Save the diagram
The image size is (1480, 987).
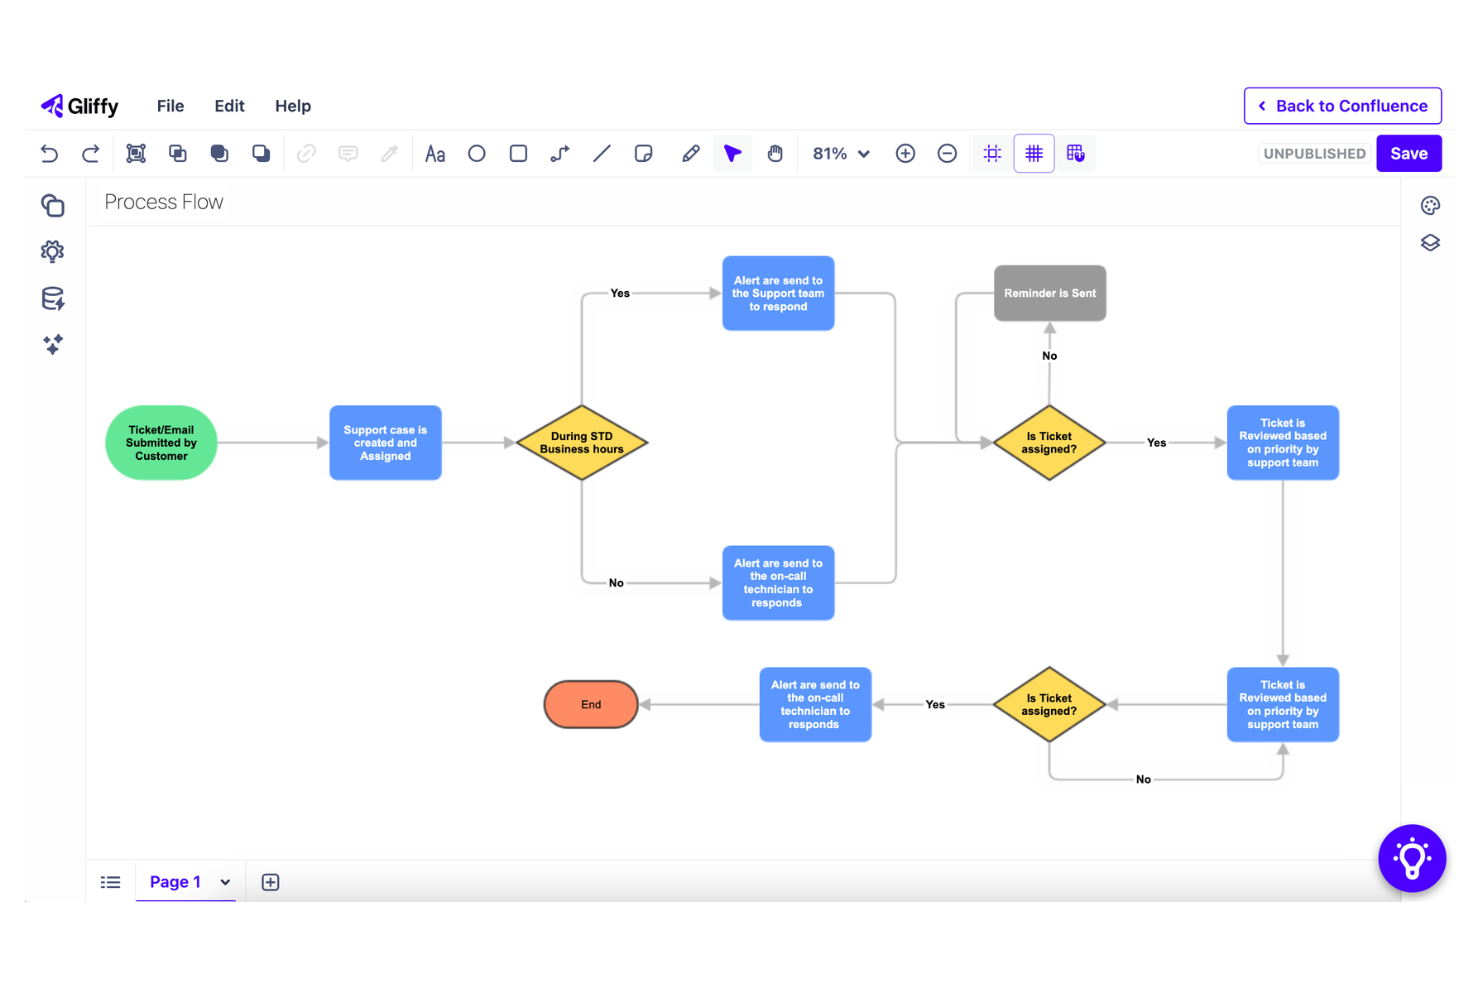[1409, 153]
